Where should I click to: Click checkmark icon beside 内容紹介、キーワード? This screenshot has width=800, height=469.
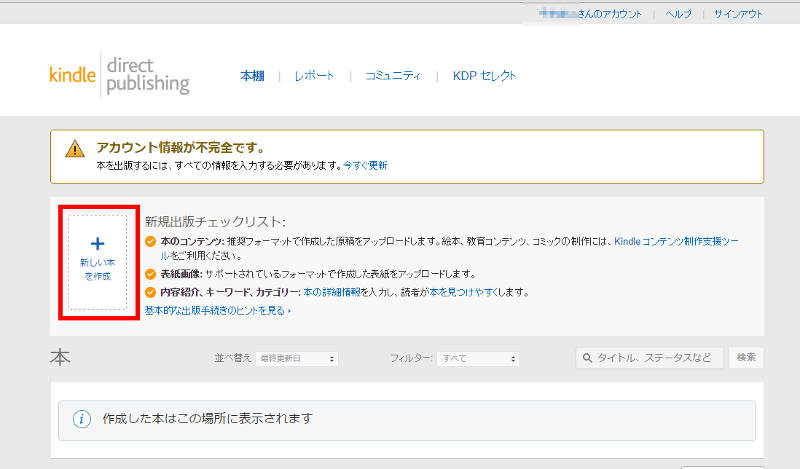click(x=150, y=292)
